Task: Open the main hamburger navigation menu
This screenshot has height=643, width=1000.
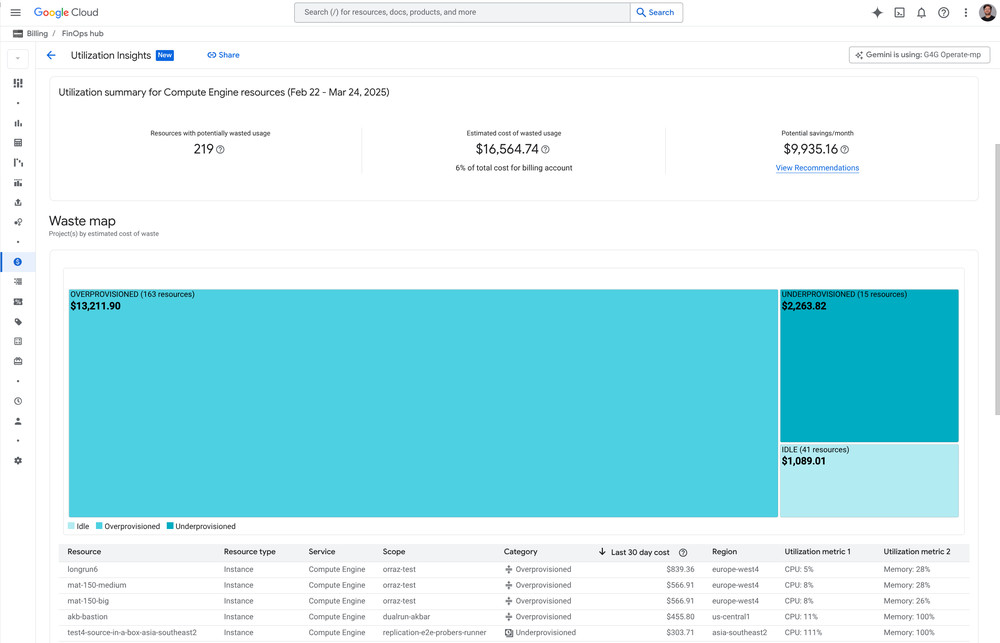Action: coord(15,13)
